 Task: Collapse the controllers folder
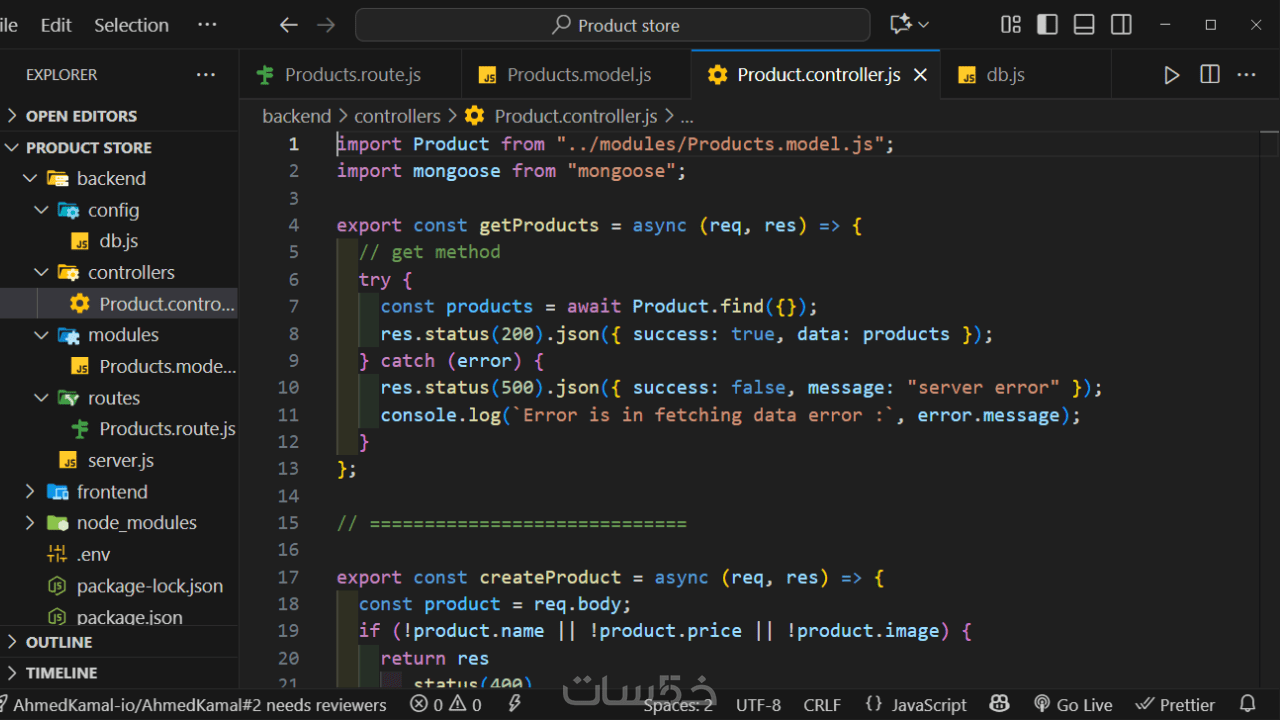(130, 272)
